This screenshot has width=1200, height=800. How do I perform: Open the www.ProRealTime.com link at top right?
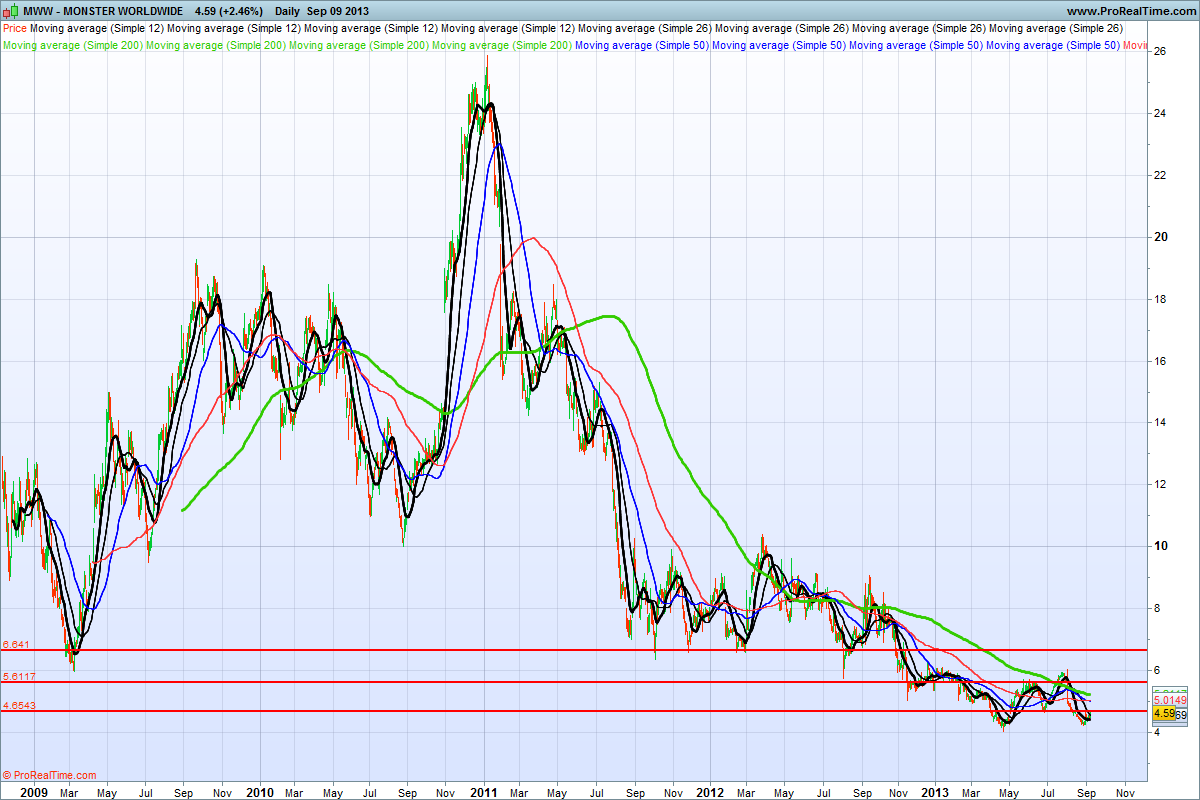1129,11
